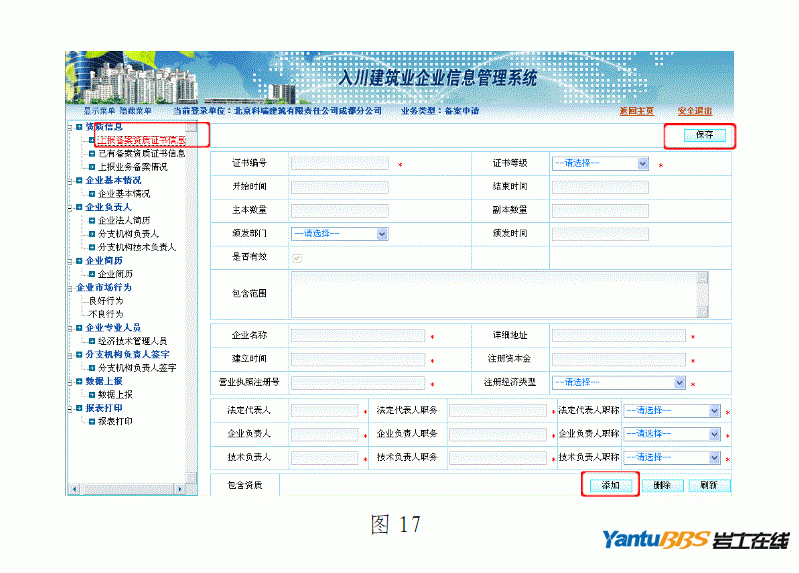Click the 证书编号 input field
Image resolution: width=799 pixels, height=573 pixels.
[338, 163]
